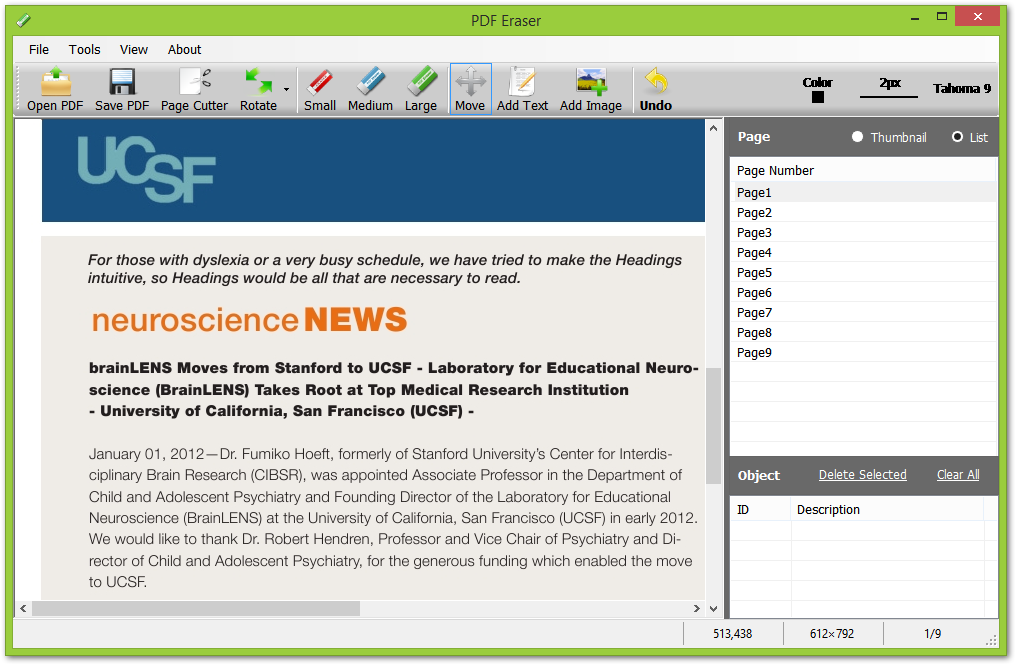Select Page4 in the page list
1016x665 pixels.
[863, 253]
